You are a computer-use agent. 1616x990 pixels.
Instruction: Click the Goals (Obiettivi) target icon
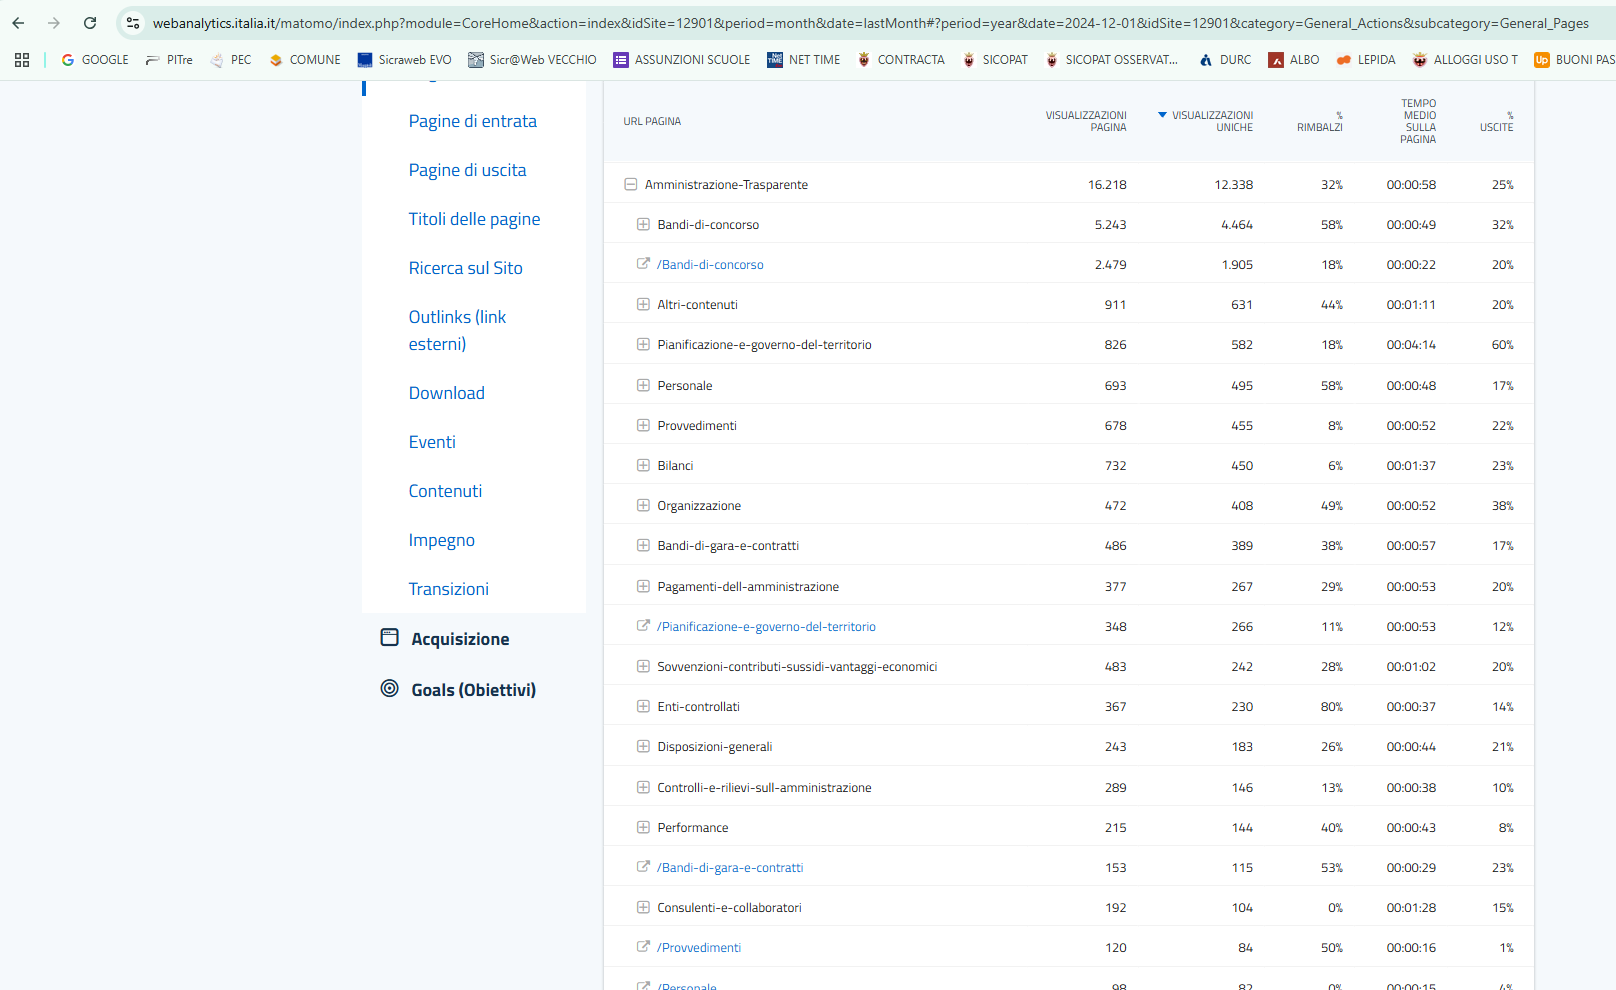click(x=390, y=689)
